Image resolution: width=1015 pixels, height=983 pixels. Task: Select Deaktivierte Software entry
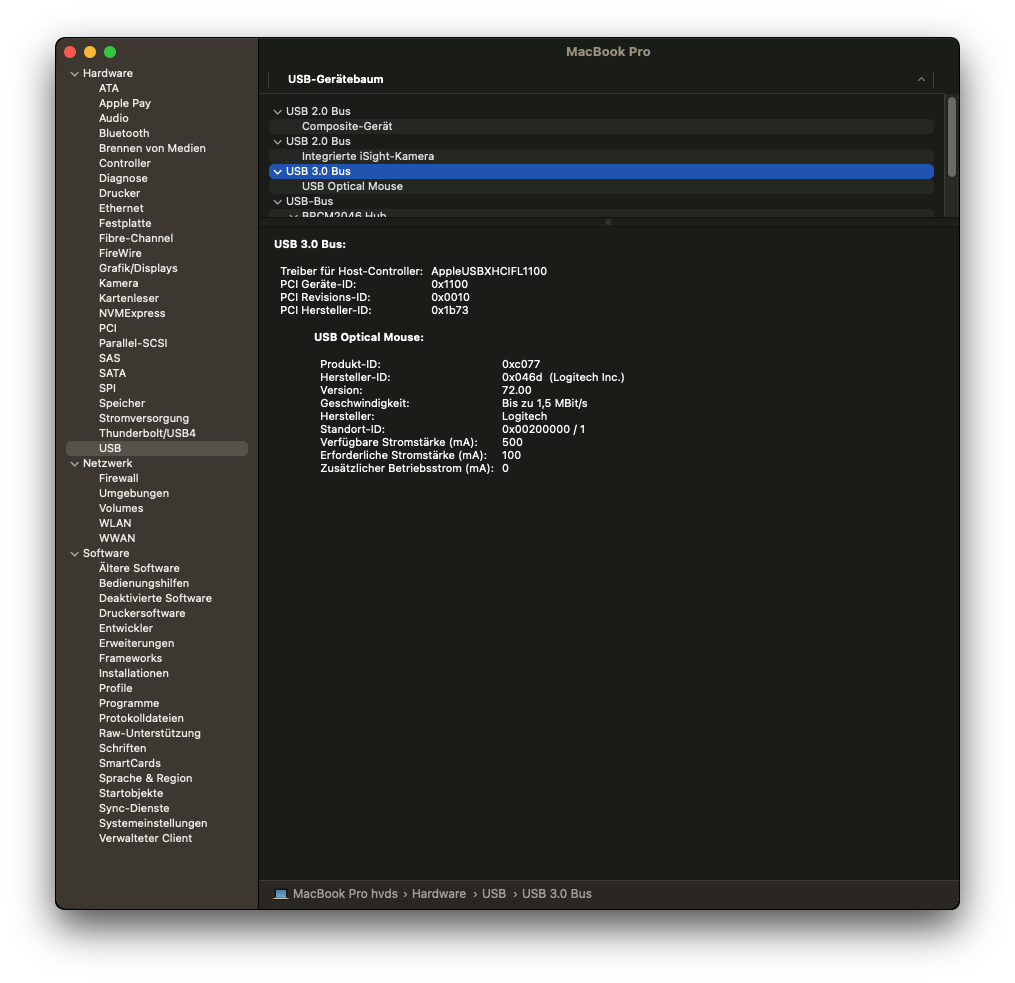(x=155, y=598)
